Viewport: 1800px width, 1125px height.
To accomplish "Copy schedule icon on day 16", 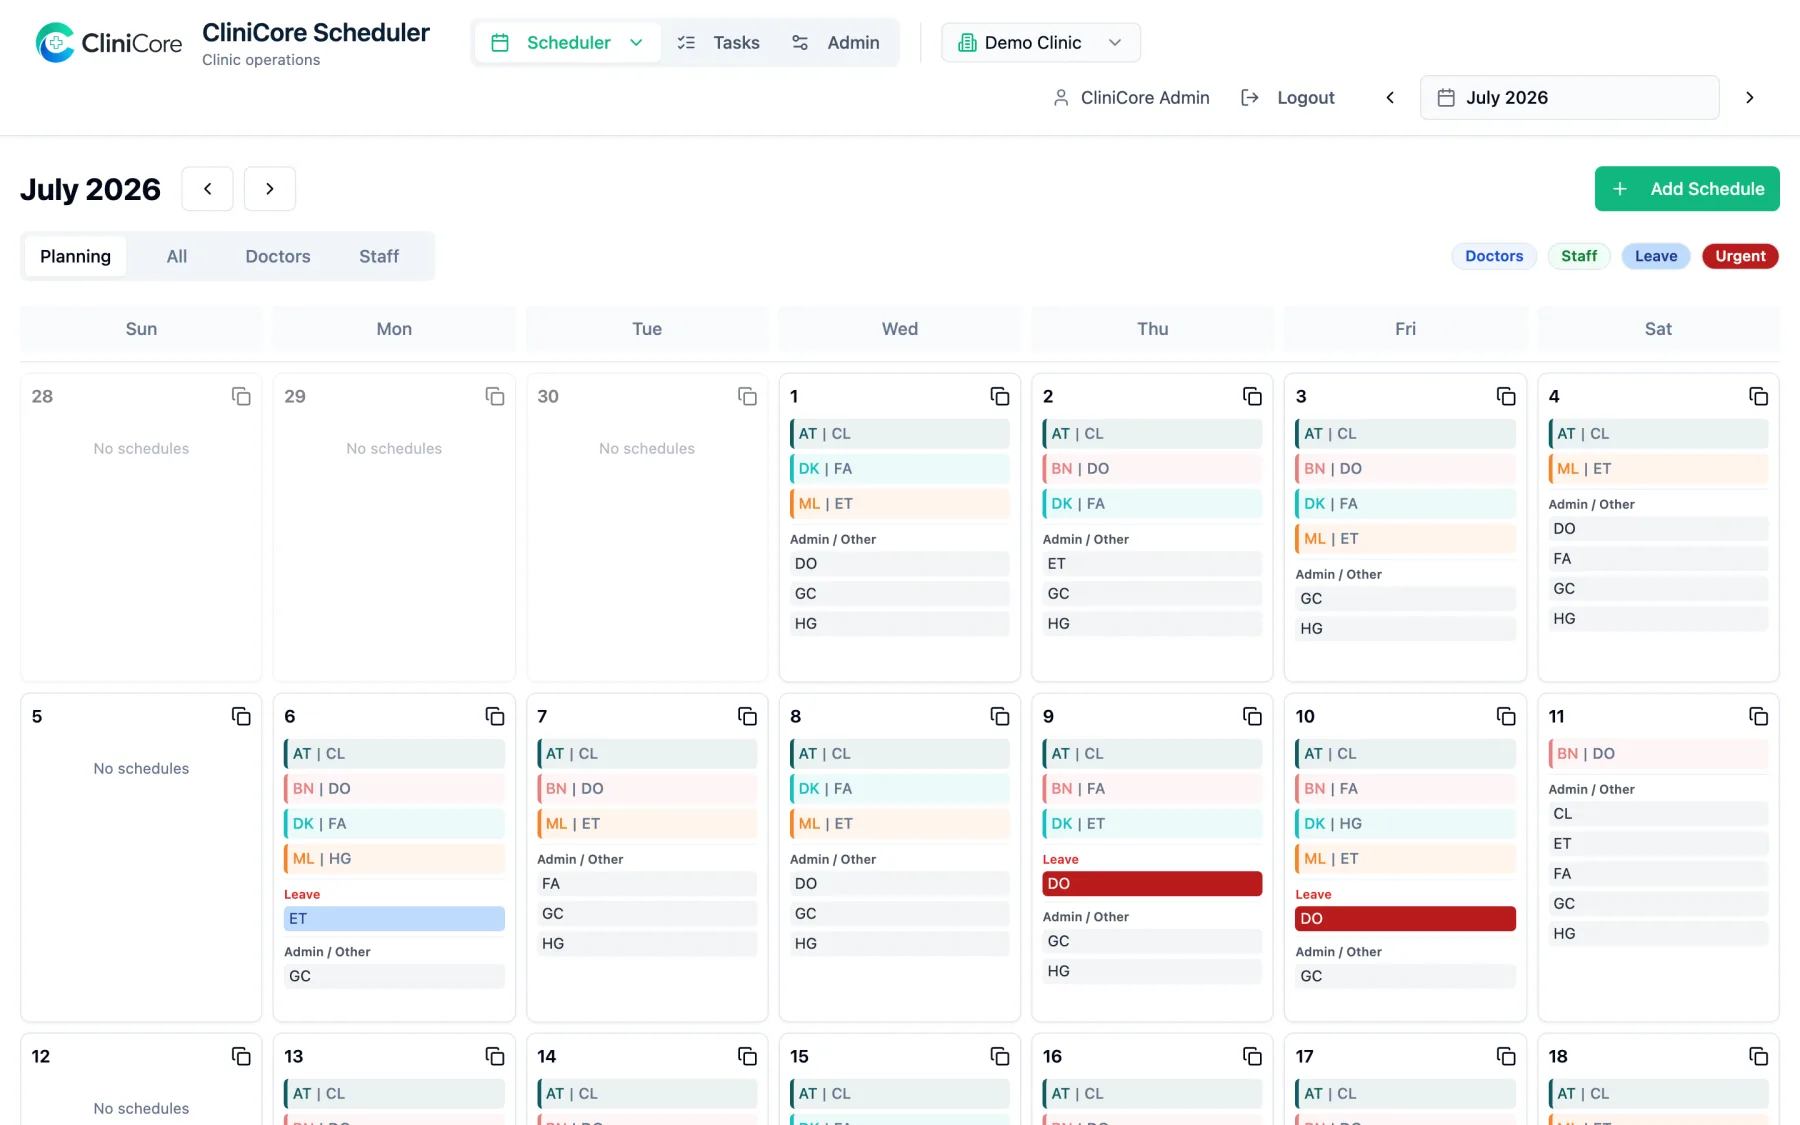I will point(1252,1056).
